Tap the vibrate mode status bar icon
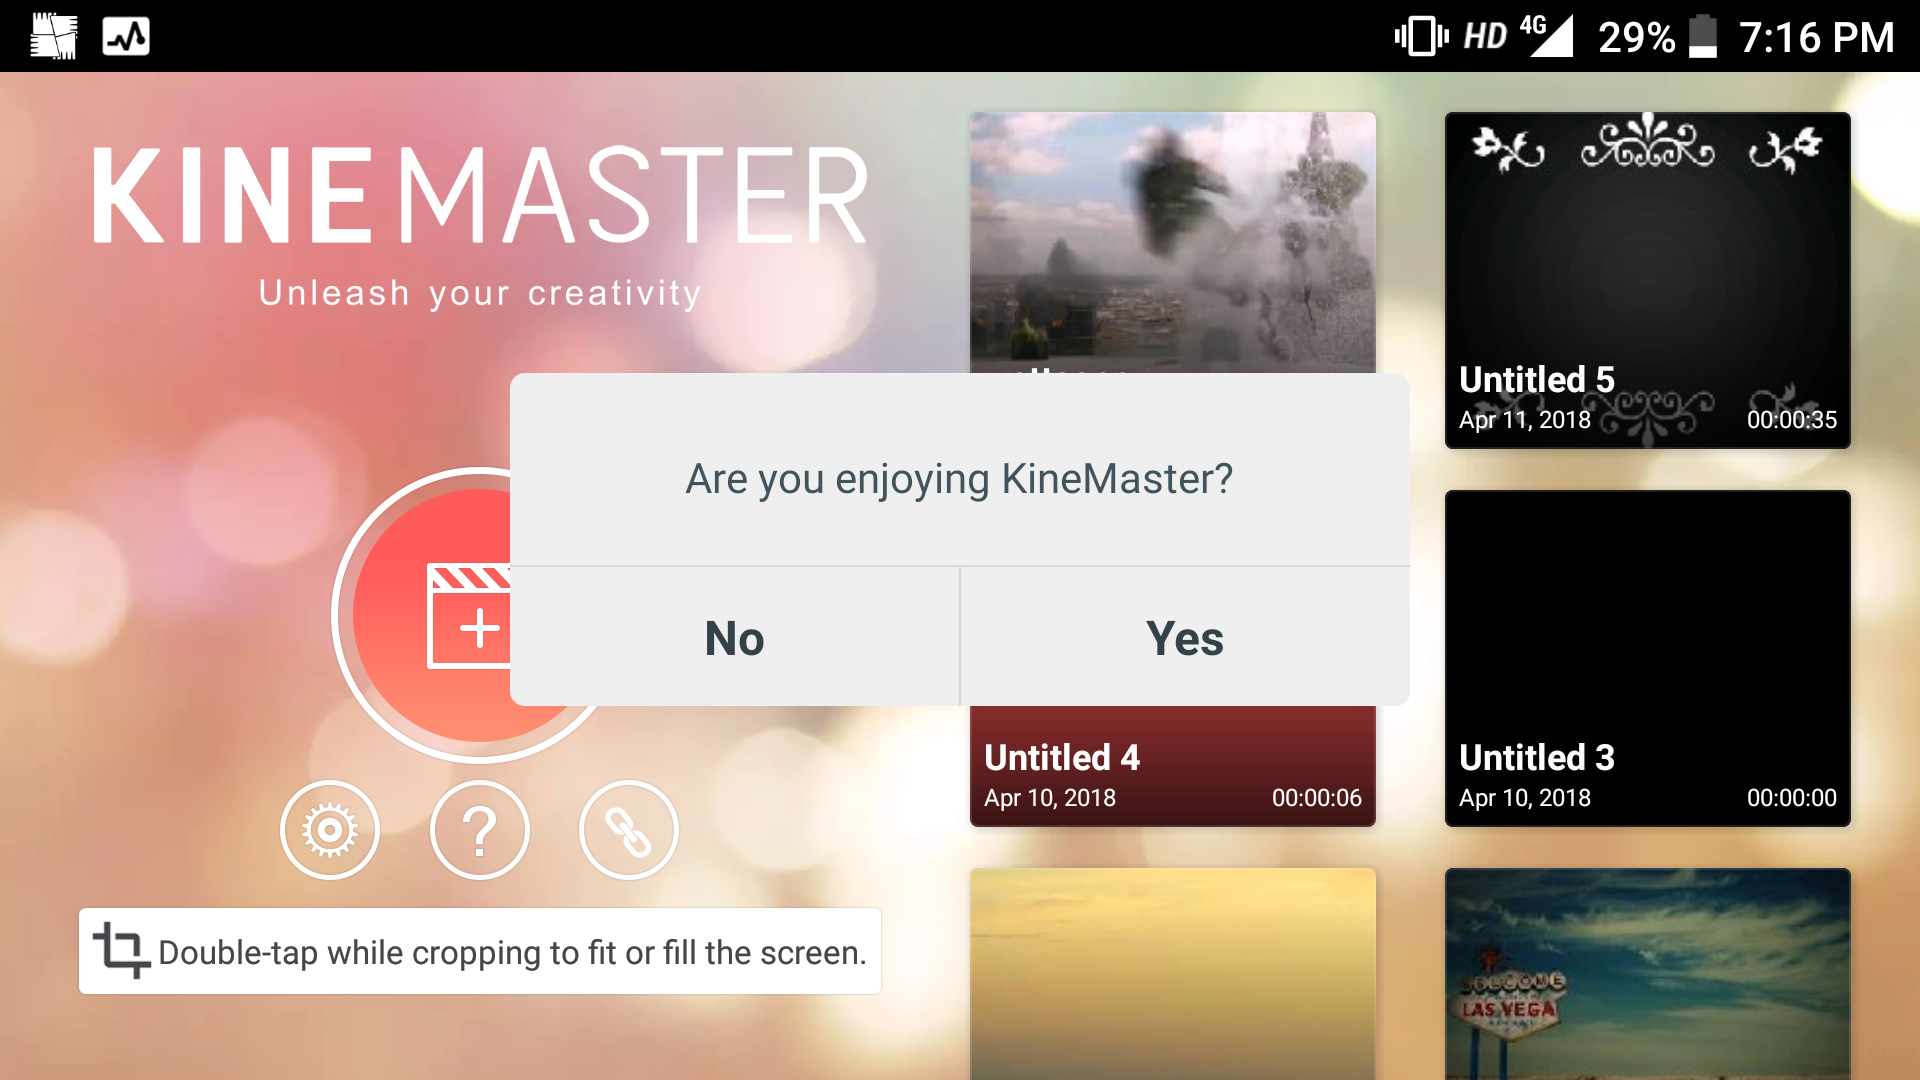Screen dimensions: 1920x1080 pyautogui.click(x=1421, y=37)
